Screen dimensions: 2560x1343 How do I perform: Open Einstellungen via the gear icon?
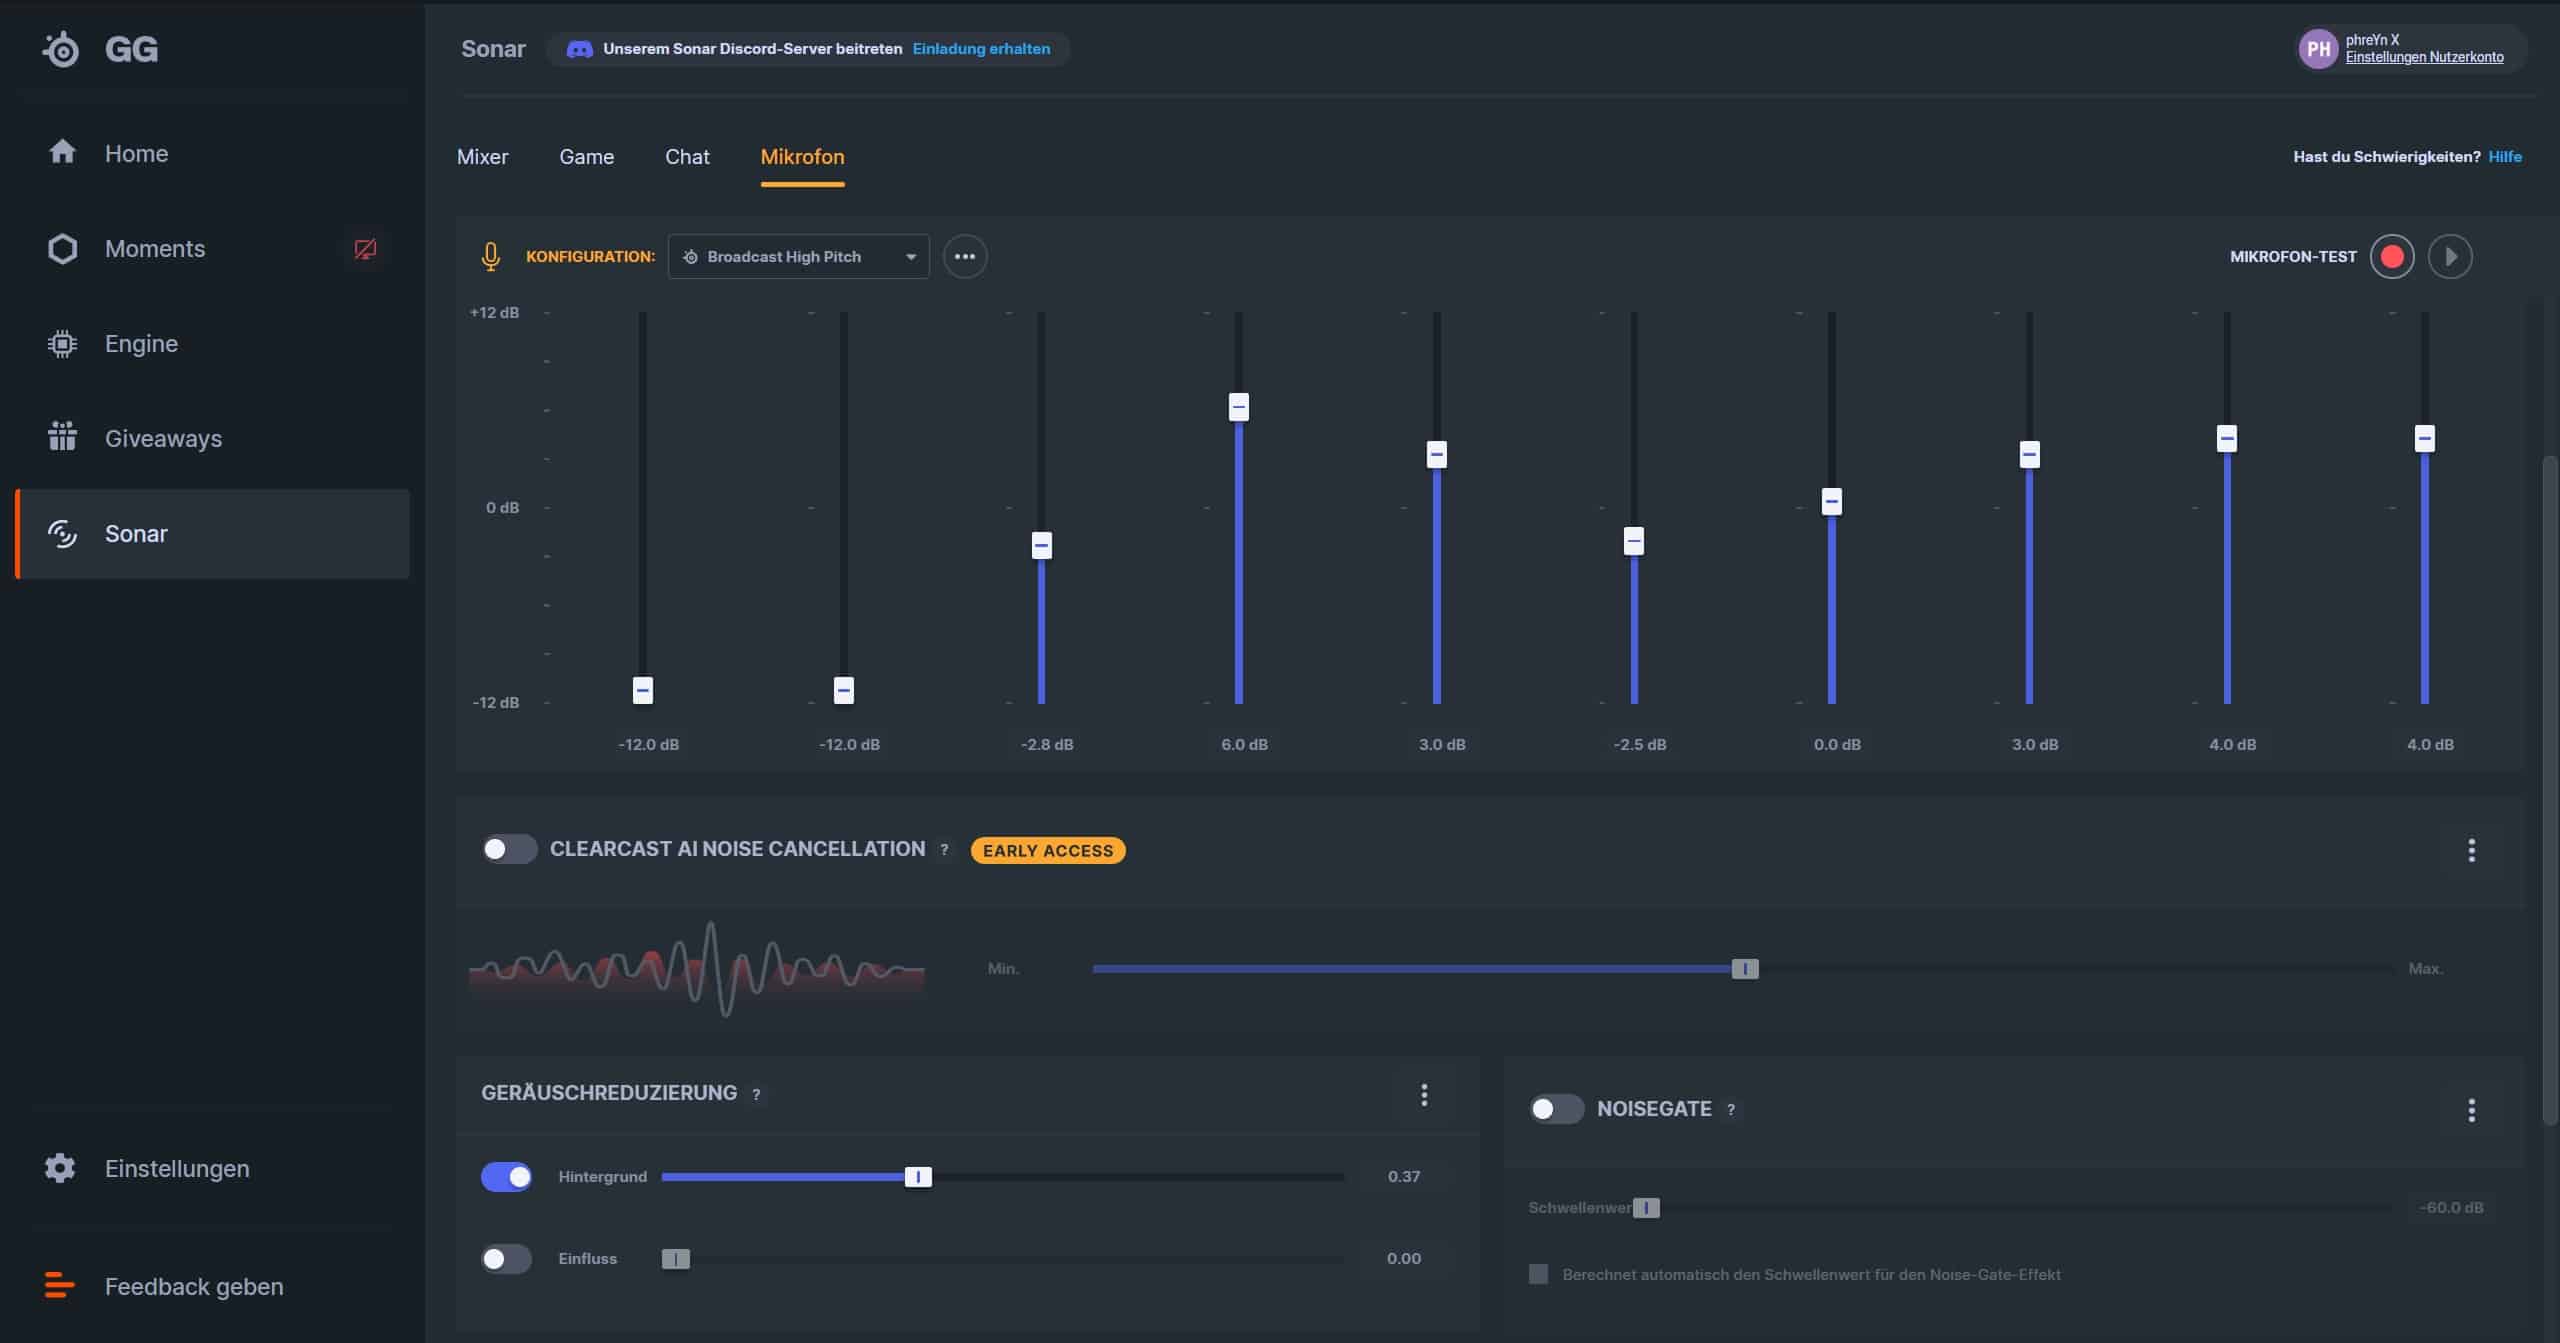click(60, 1168)
